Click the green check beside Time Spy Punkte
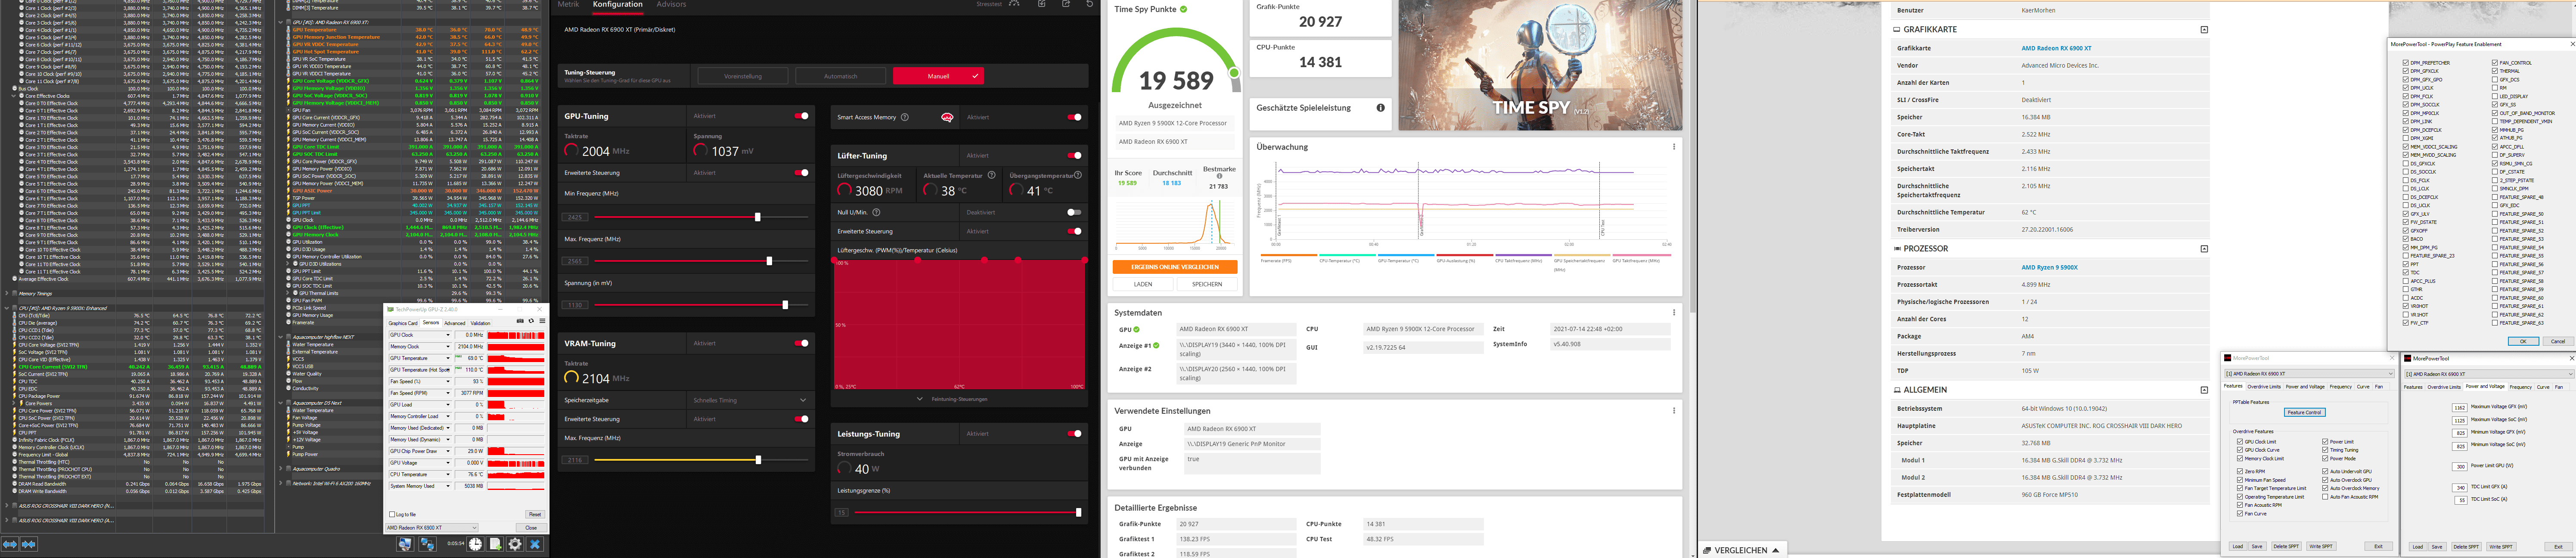The height and width of the screenshot is (558, 2576). (x=1183, y=9)
